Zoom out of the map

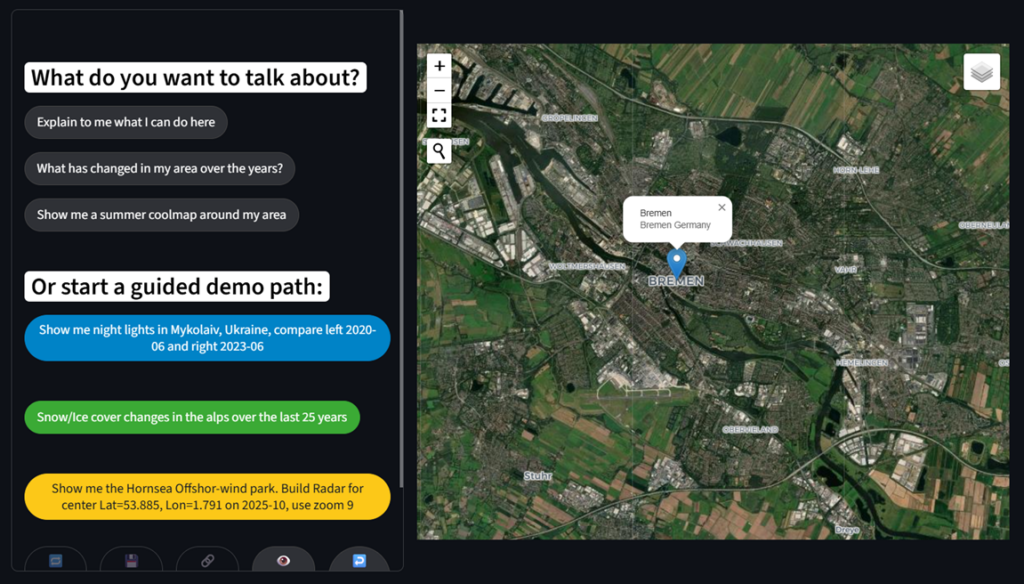tap(439, 91)
